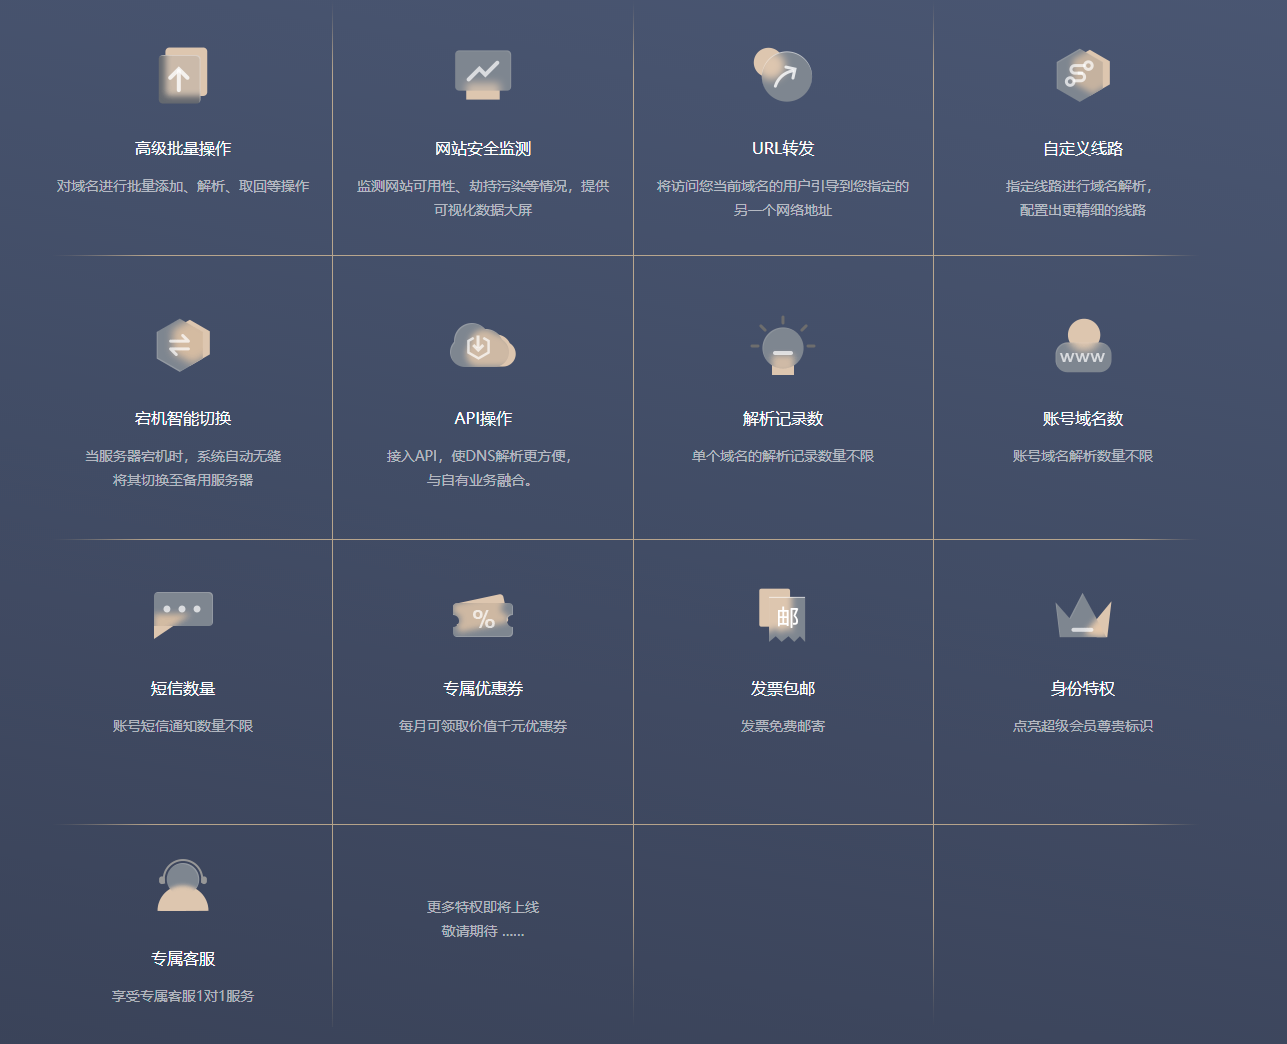Image resolution: width=1287 pixels, height=1044 pixels.
Task: Open the 发票包邮 invoice icon
Action: (x=783, y=614)
